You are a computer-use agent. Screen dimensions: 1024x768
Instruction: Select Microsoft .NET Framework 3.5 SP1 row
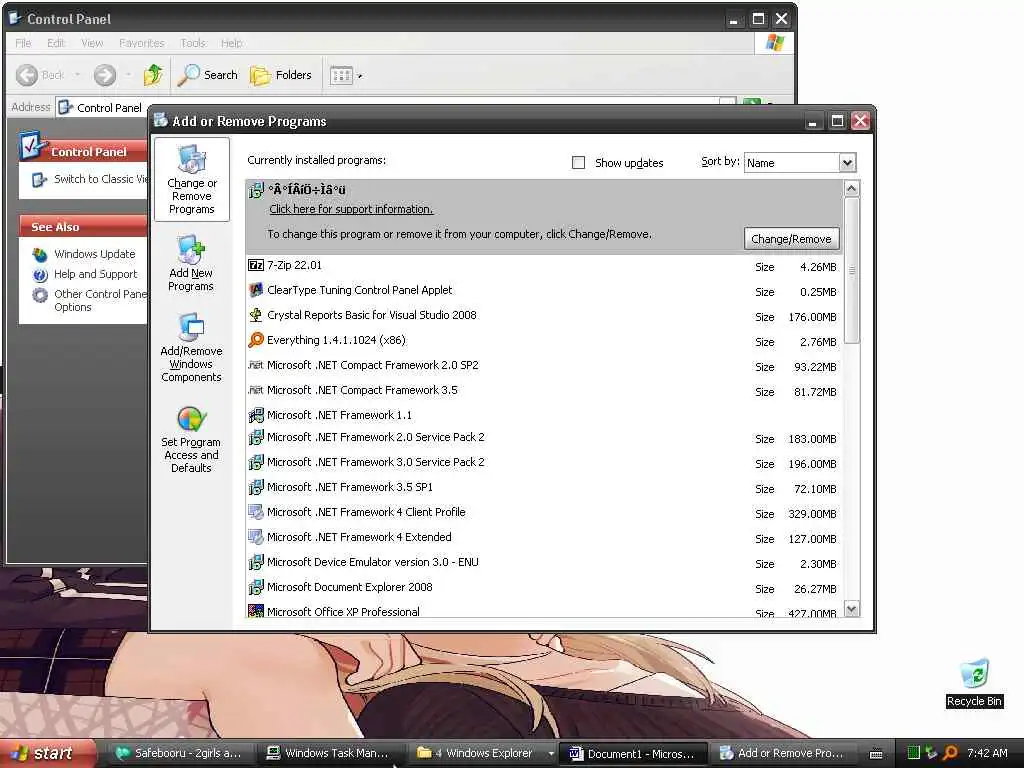[x=544, y=488]
